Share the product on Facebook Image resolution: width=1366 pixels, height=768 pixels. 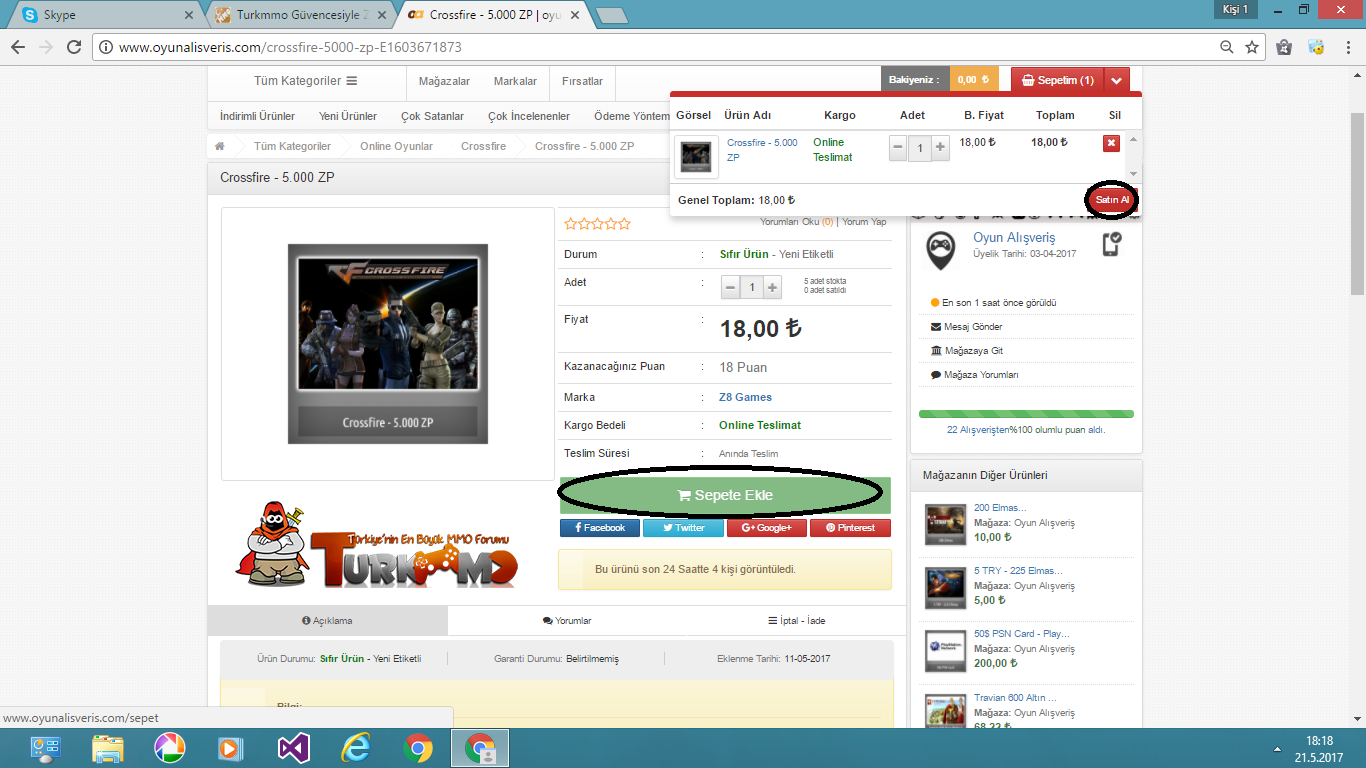(x=600, y=528)
